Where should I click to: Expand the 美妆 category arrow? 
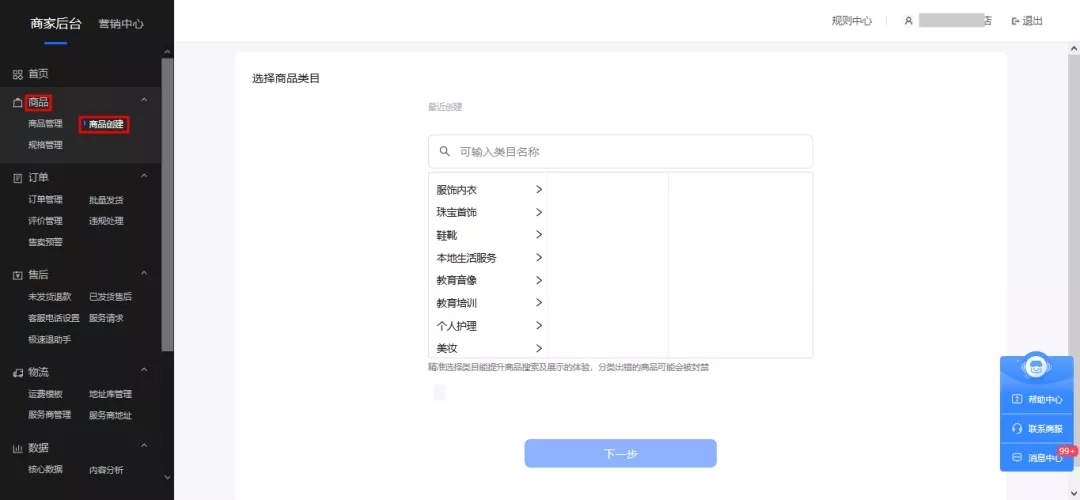pyautogui.click(x=539, y=348)
